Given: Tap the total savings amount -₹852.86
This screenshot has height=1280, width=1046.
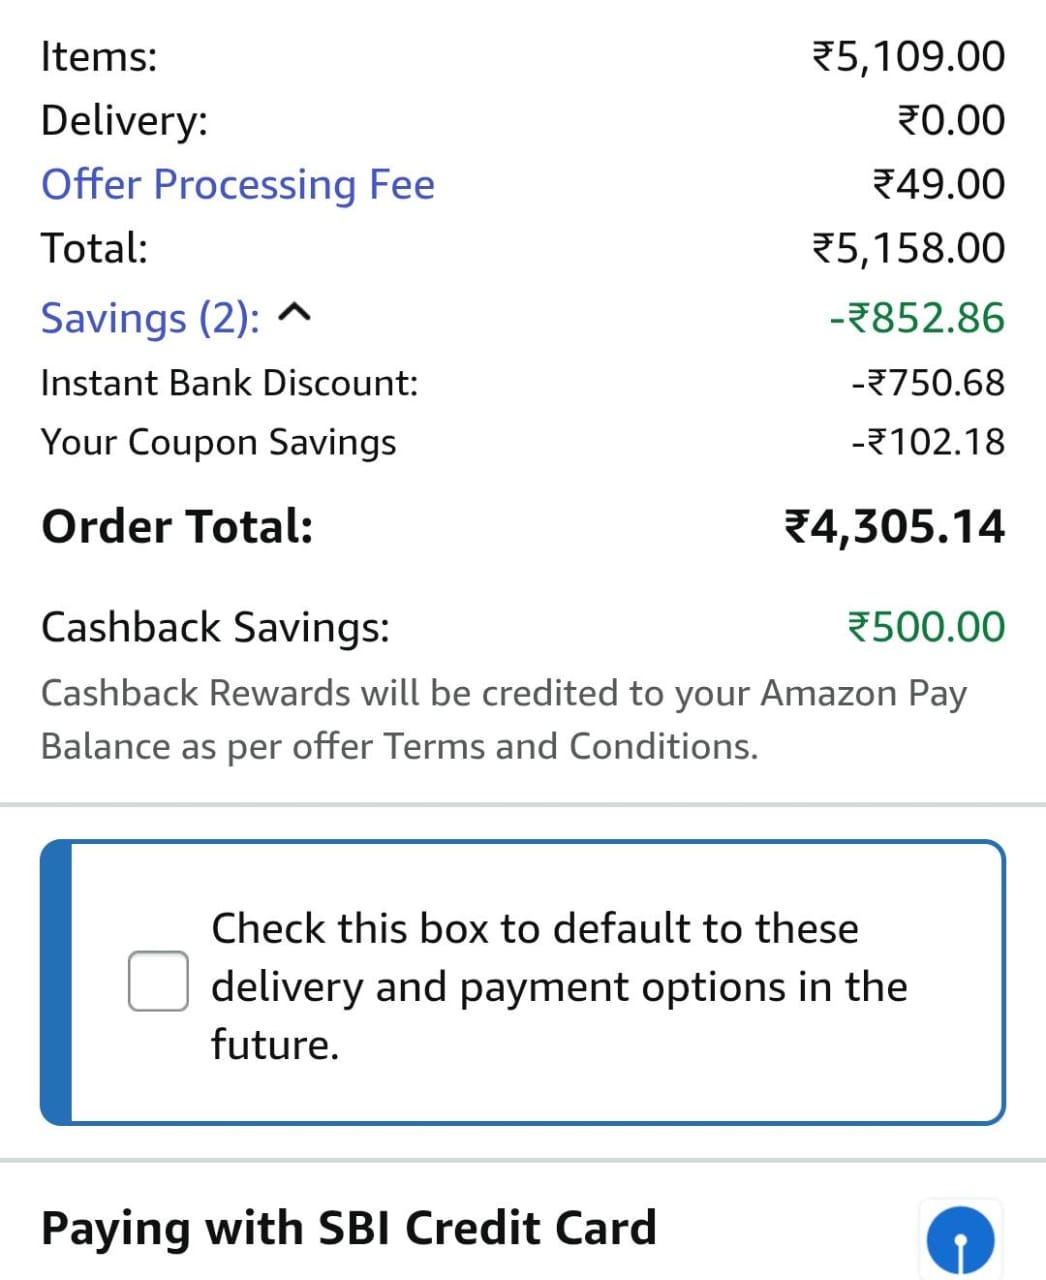Looking at the screenshot, I should (917, 318).
